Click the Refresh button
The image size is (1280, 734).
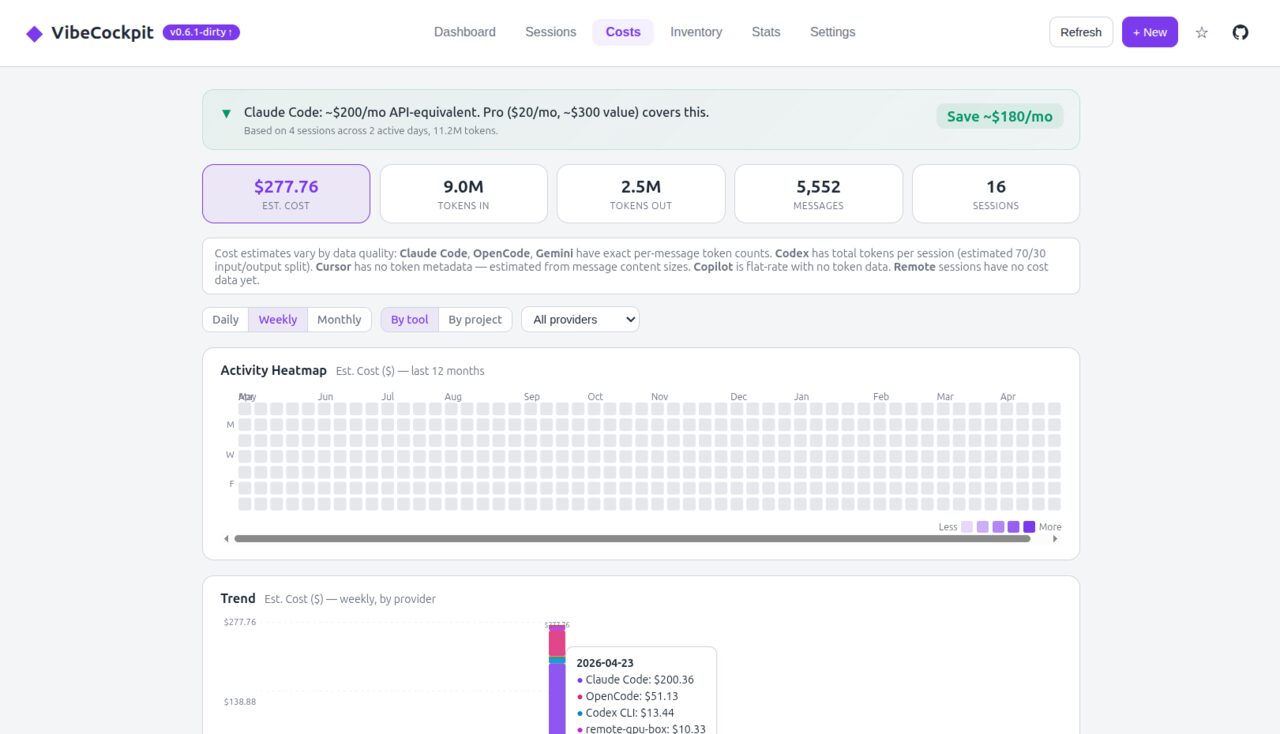(x=1080, y=31)
